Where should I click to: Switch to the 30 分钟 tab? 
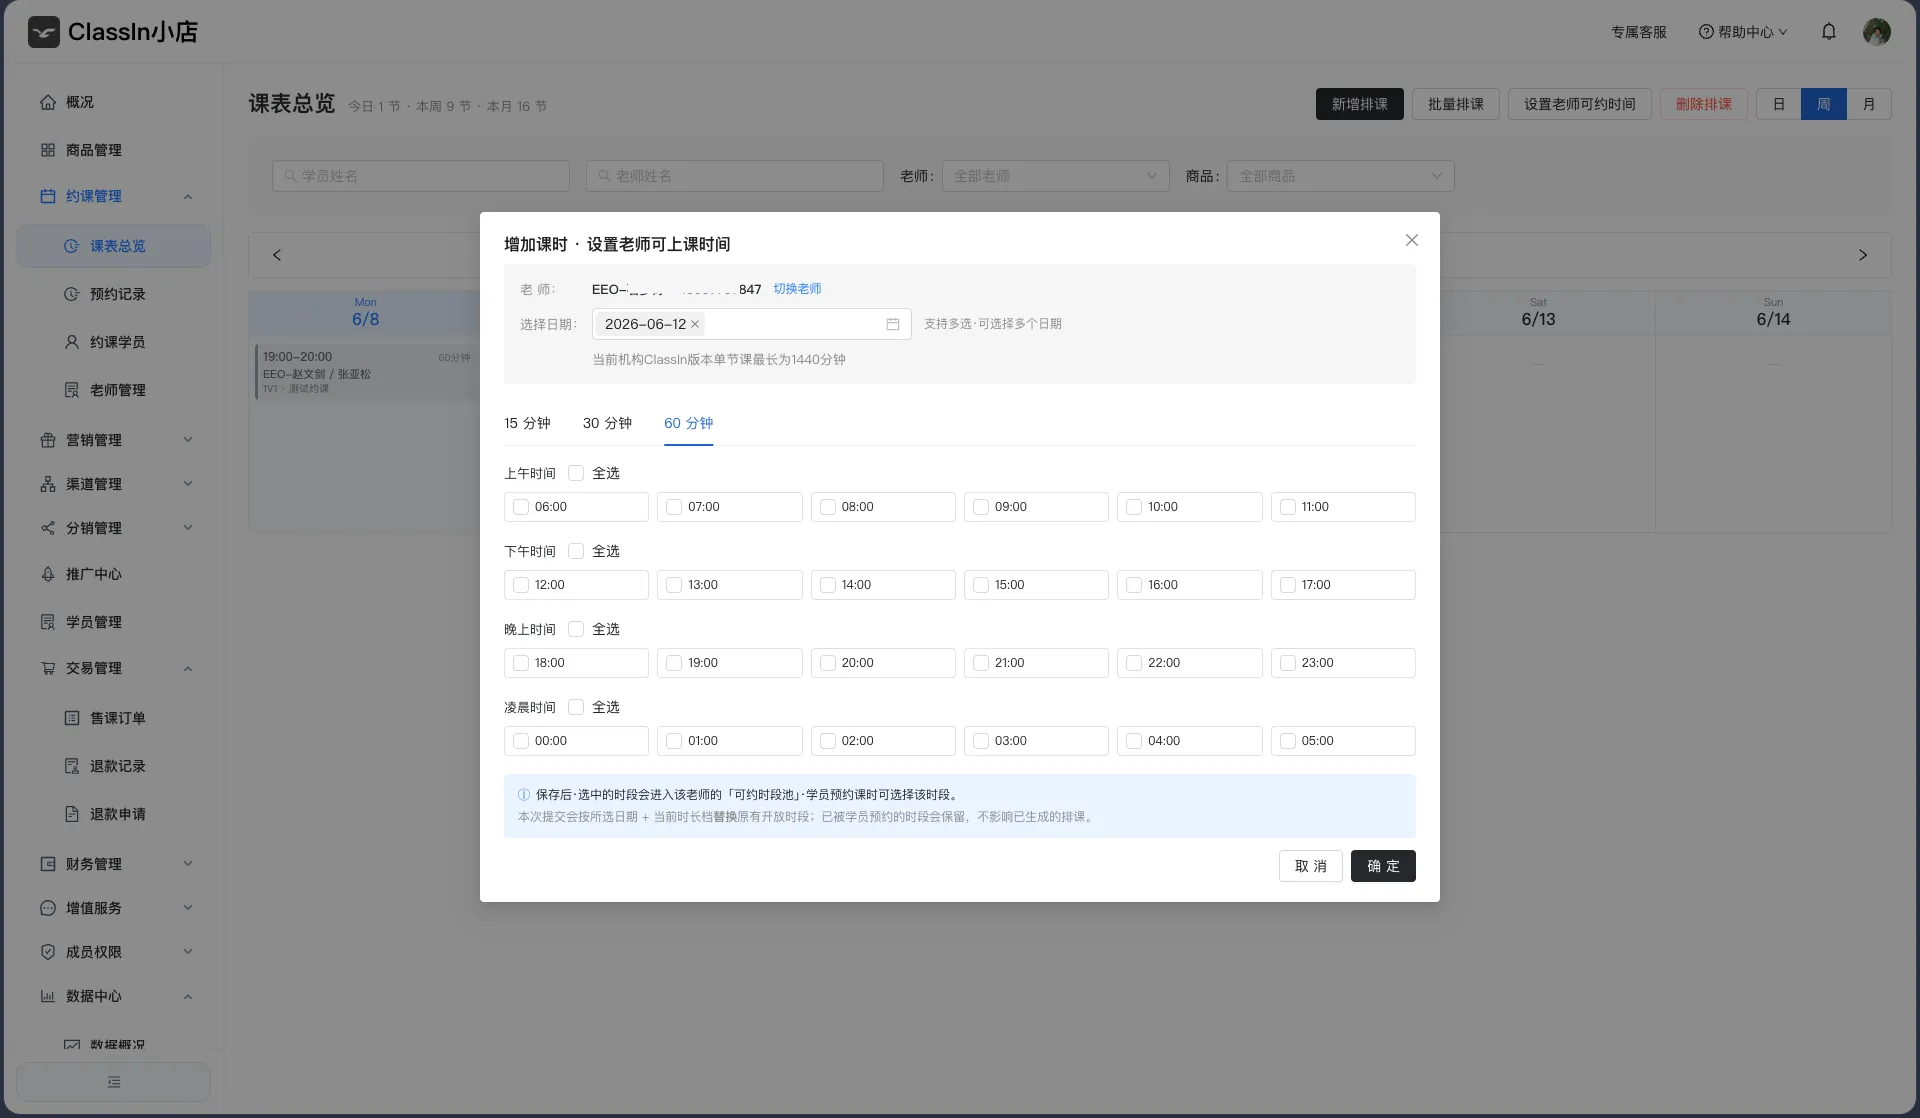[x=607, y=423]
